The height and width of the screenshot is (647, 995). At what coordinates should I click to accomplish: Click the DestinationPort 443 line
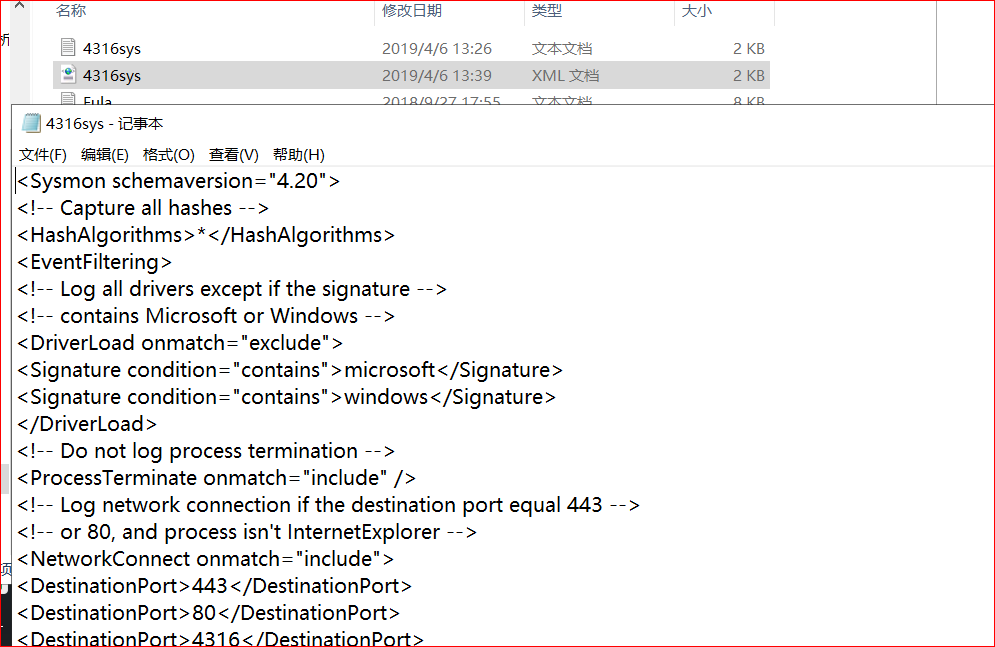click(x=214, y=586)
